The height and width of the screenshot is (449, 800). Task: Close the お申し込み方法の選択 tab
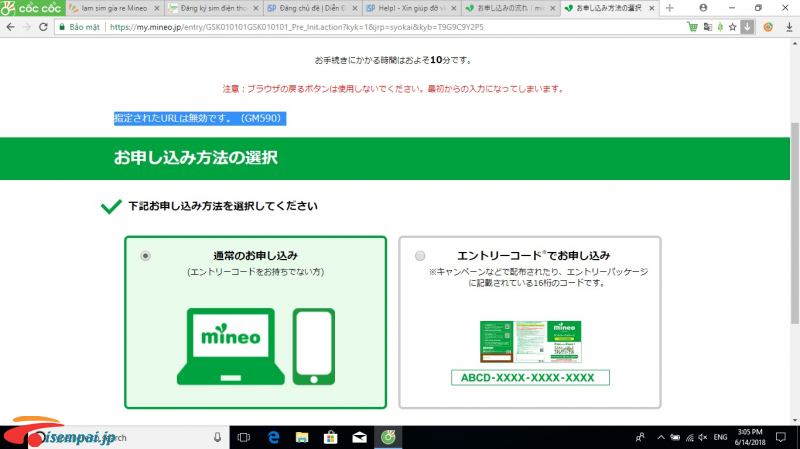(652, 8)
